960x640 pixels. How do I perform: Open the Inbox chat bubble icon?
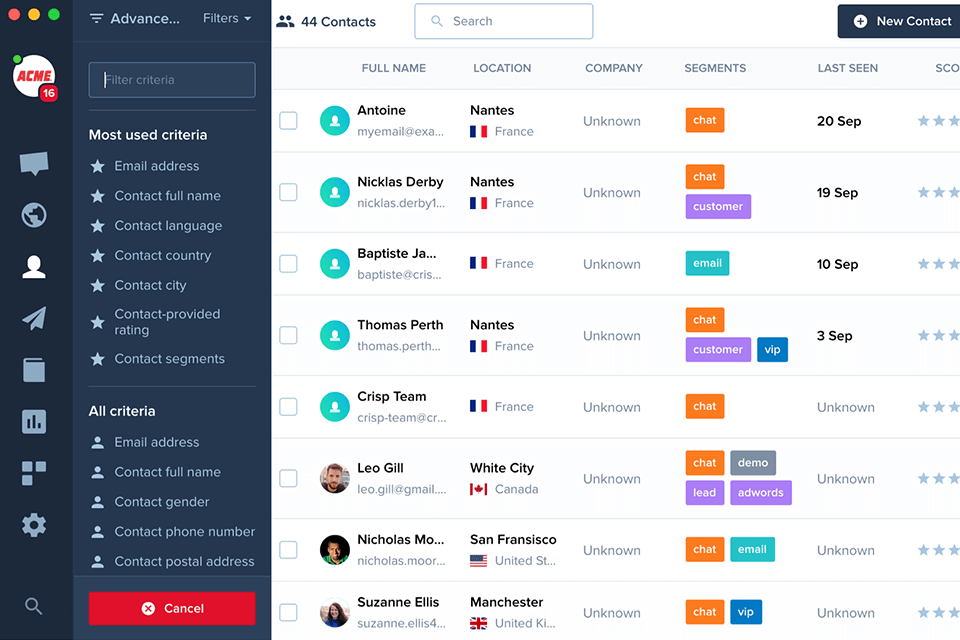[x=34, y=164]
